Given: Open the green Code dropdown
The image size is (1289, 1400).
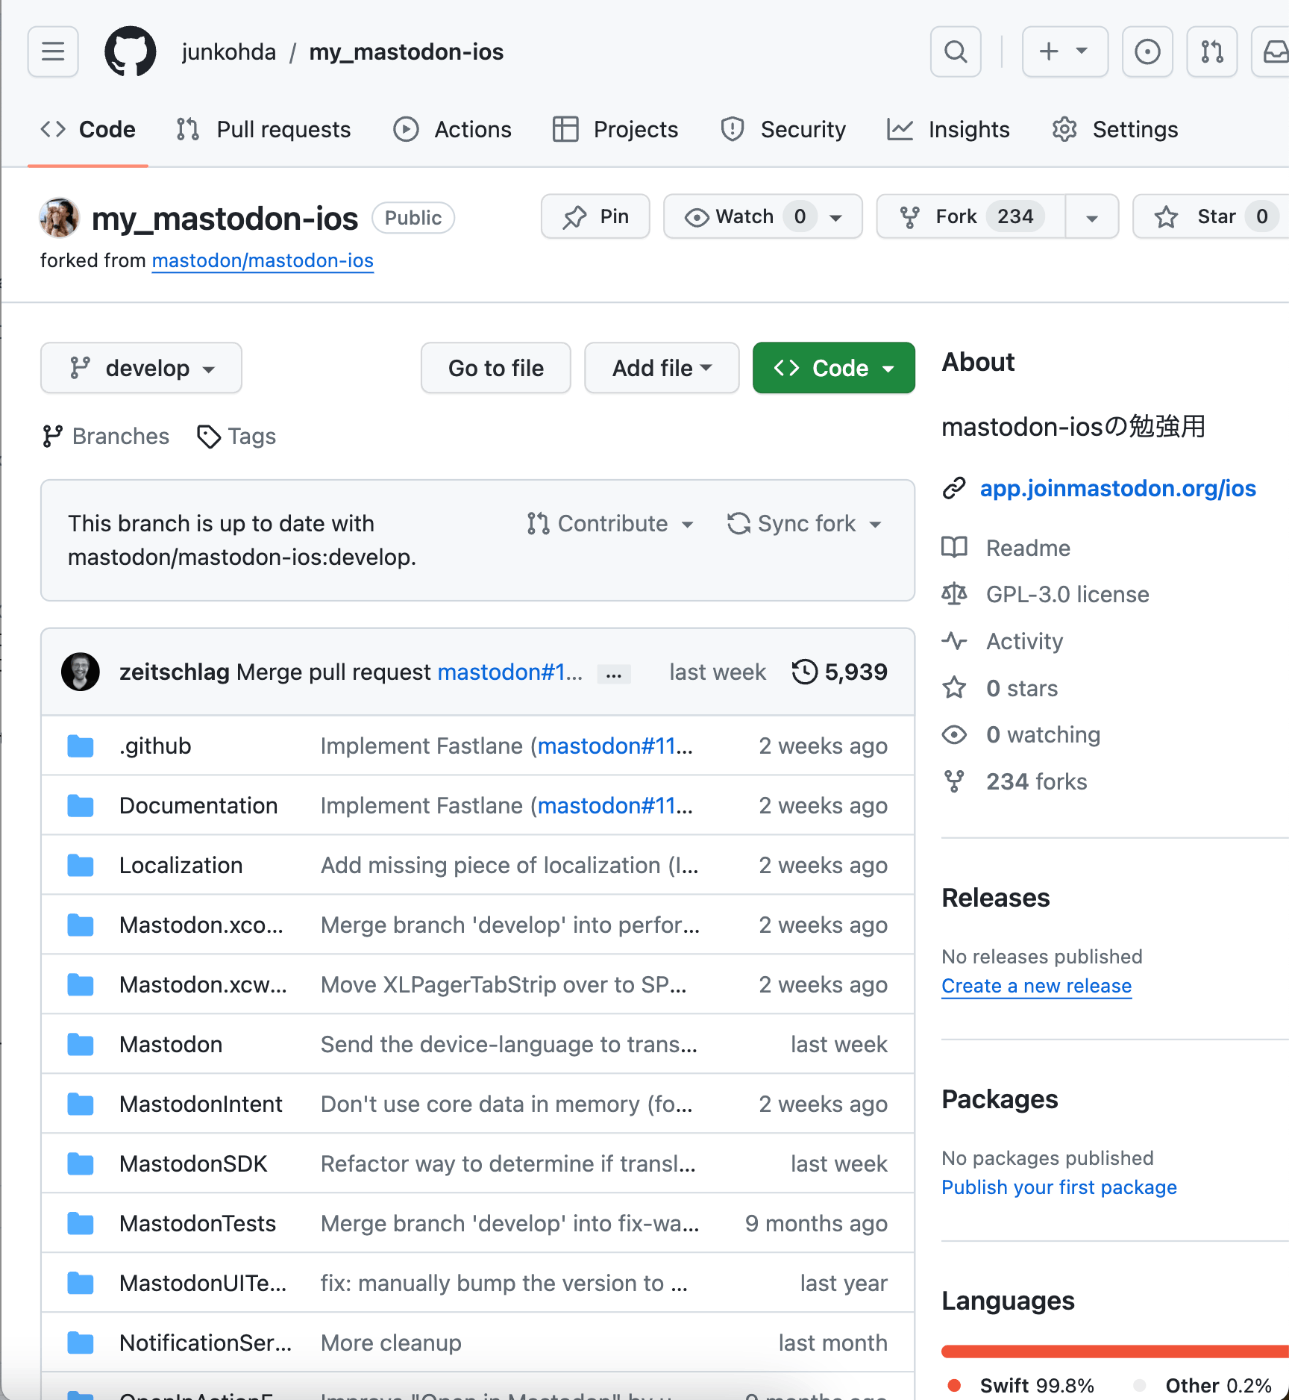Looking at the screenshot, I should pos(834,368).
